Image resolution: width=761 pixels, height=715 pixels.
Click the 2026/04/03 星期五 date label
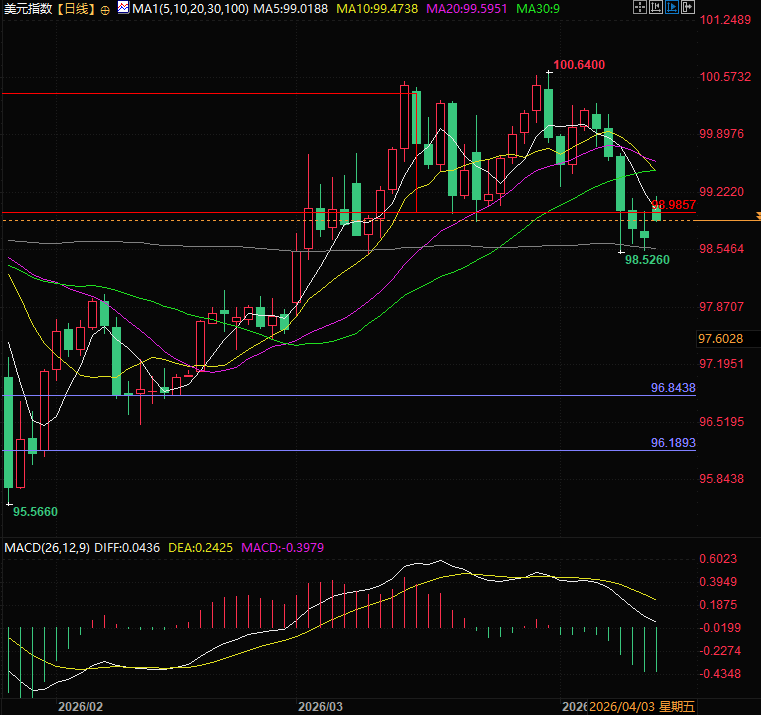coord(640,706)
